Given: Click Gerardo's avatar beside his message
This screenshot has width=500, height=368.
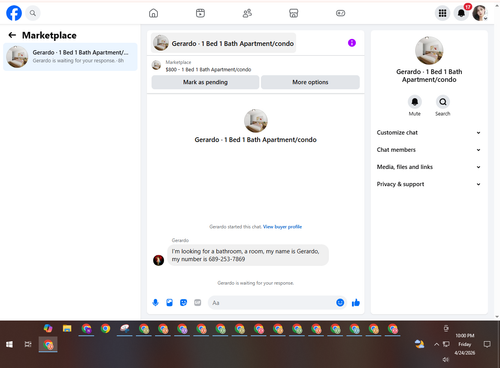Looking at the screenshot, I should pyautogui.click(x=158, y=260).
